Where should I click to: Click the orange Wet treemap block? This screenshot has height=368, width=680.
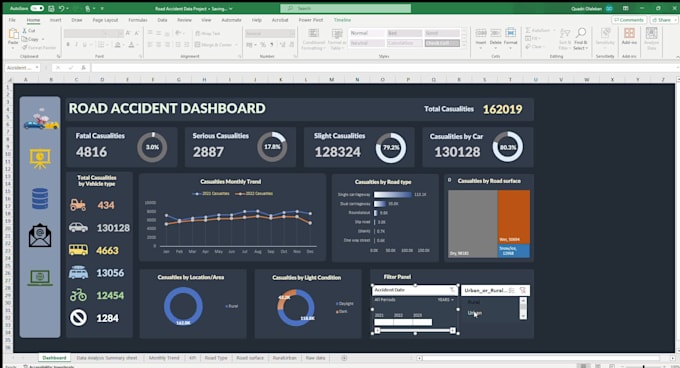click(514, 217)
